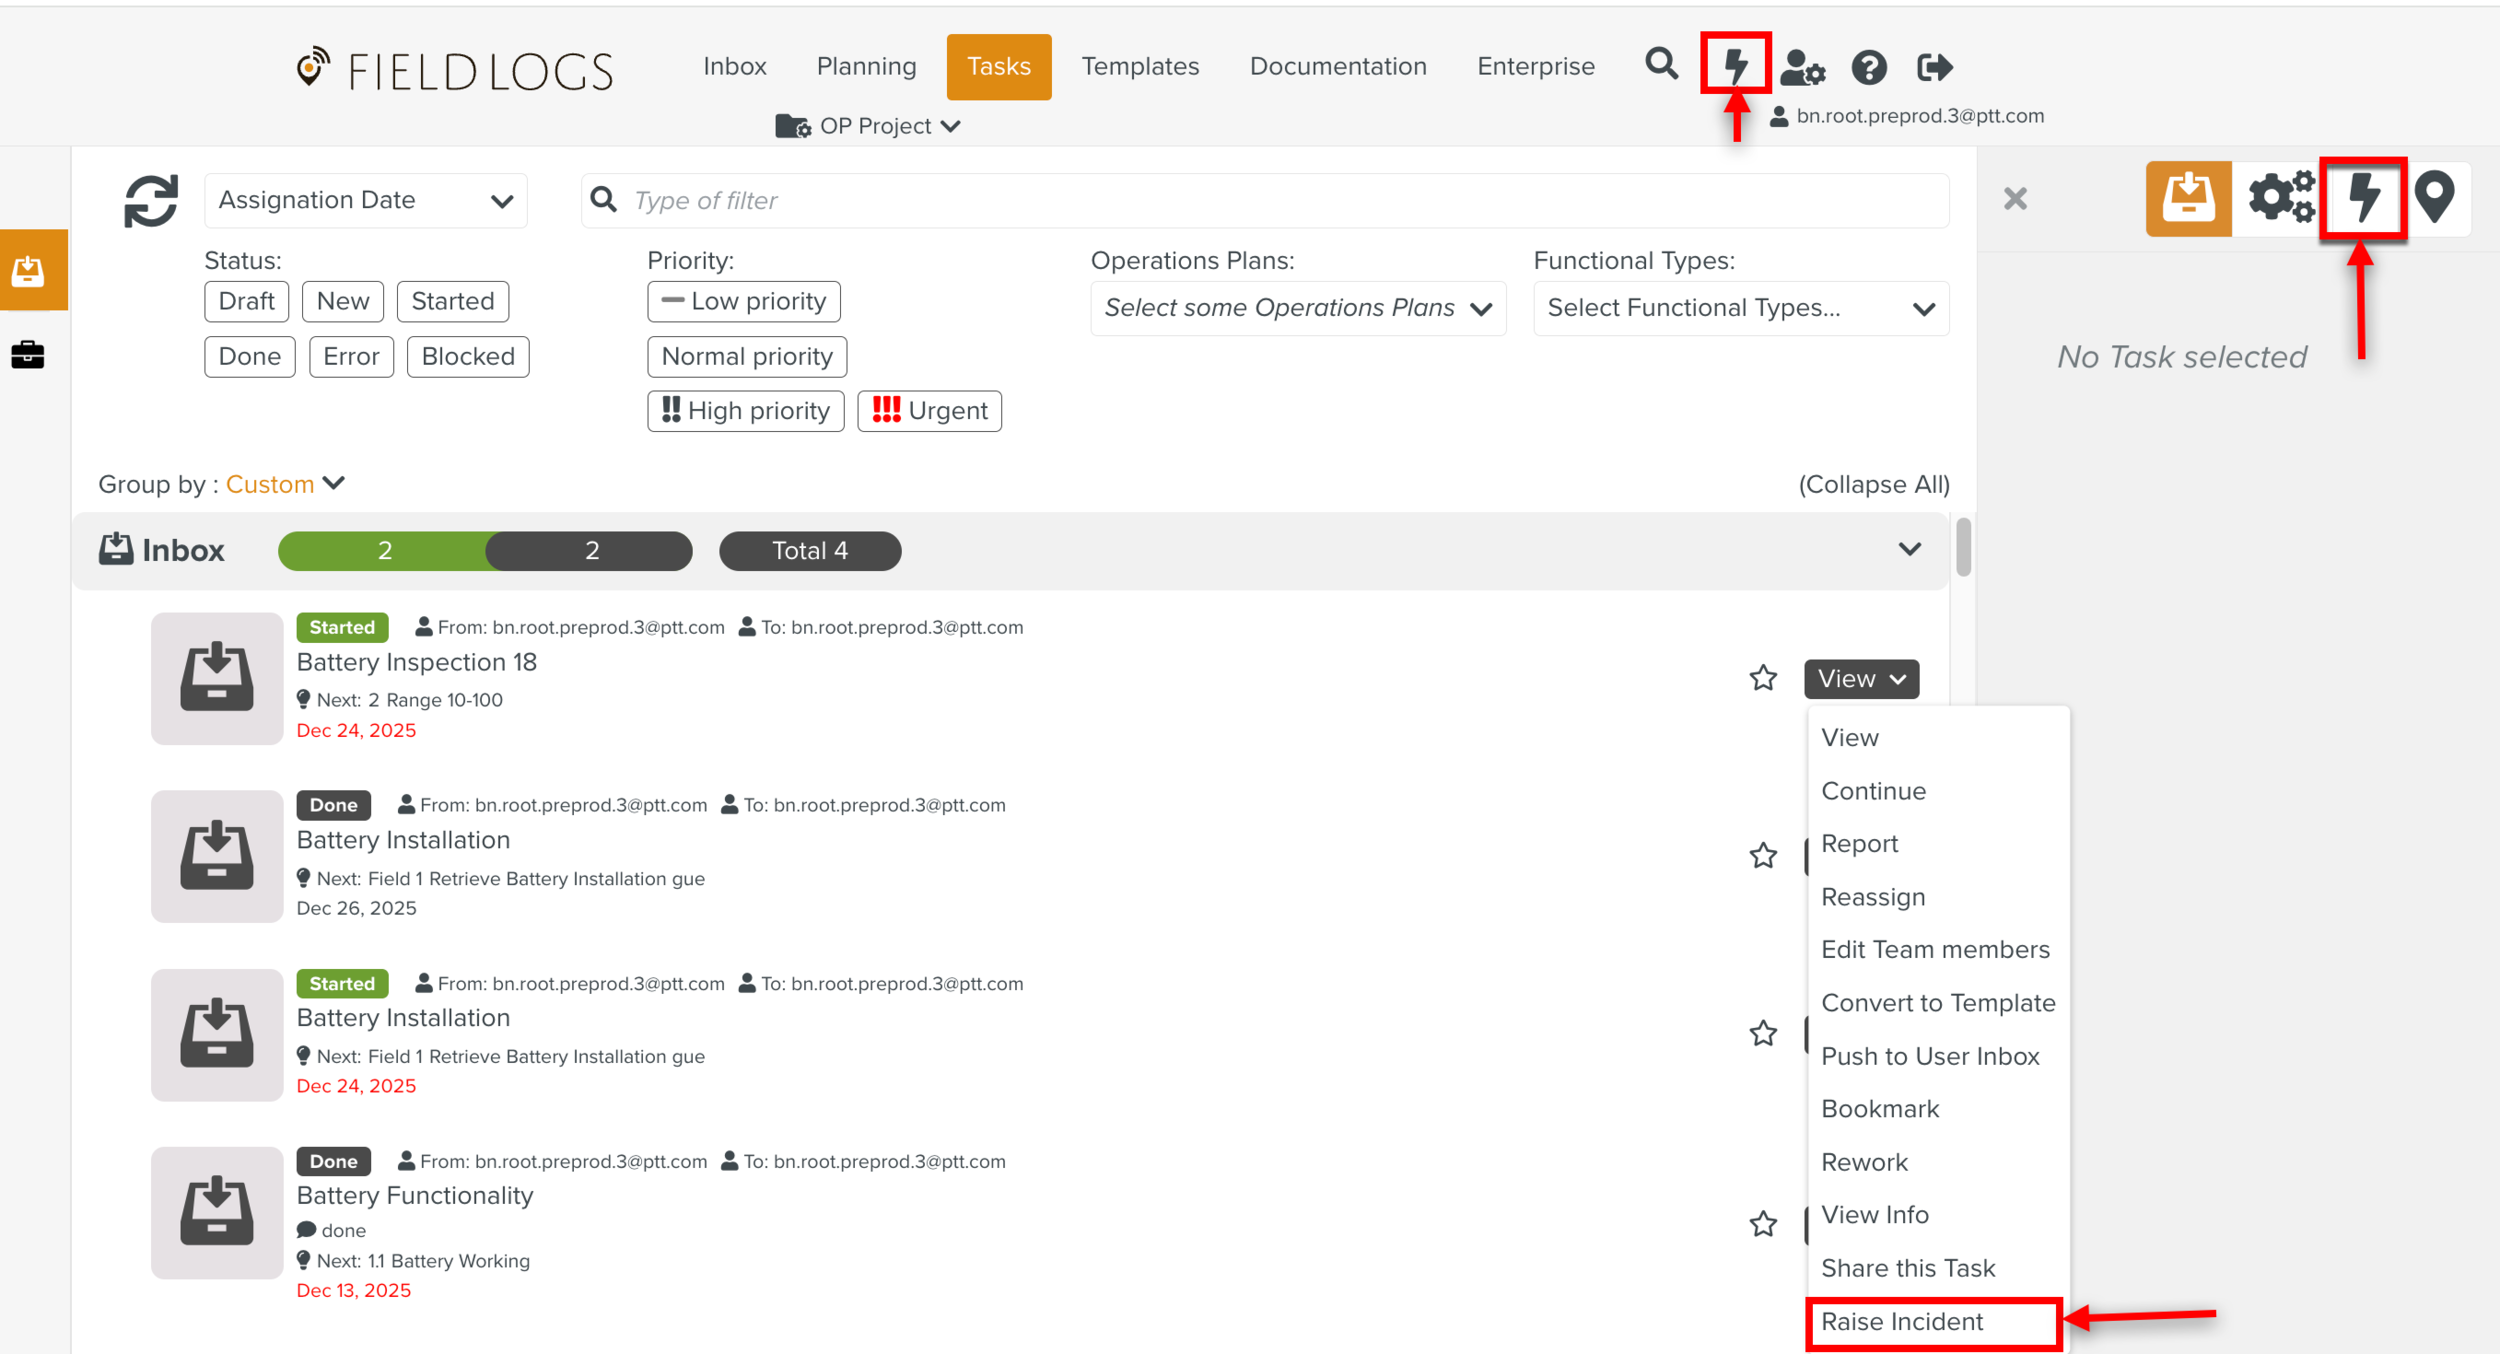Click the logout icon

(x=1934, y=67)
